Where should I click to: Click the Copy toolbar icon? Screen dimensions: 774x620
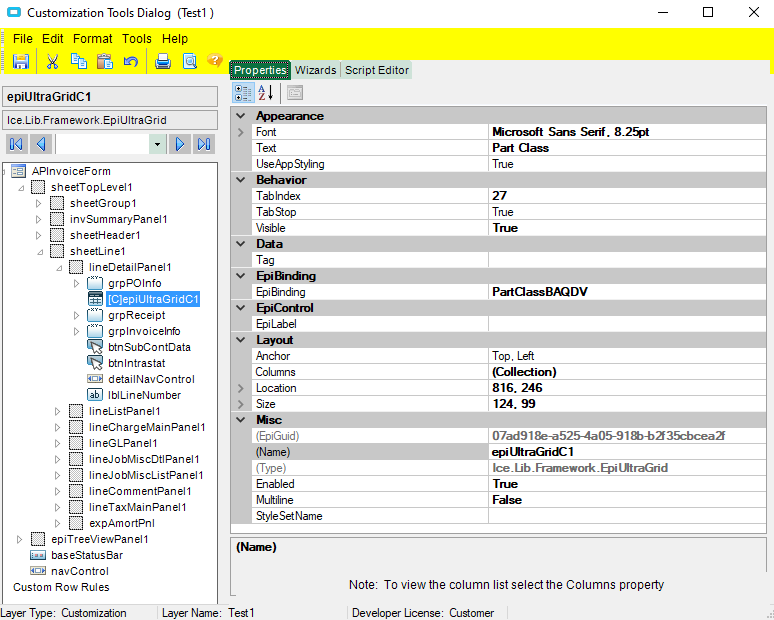[78, 62]
